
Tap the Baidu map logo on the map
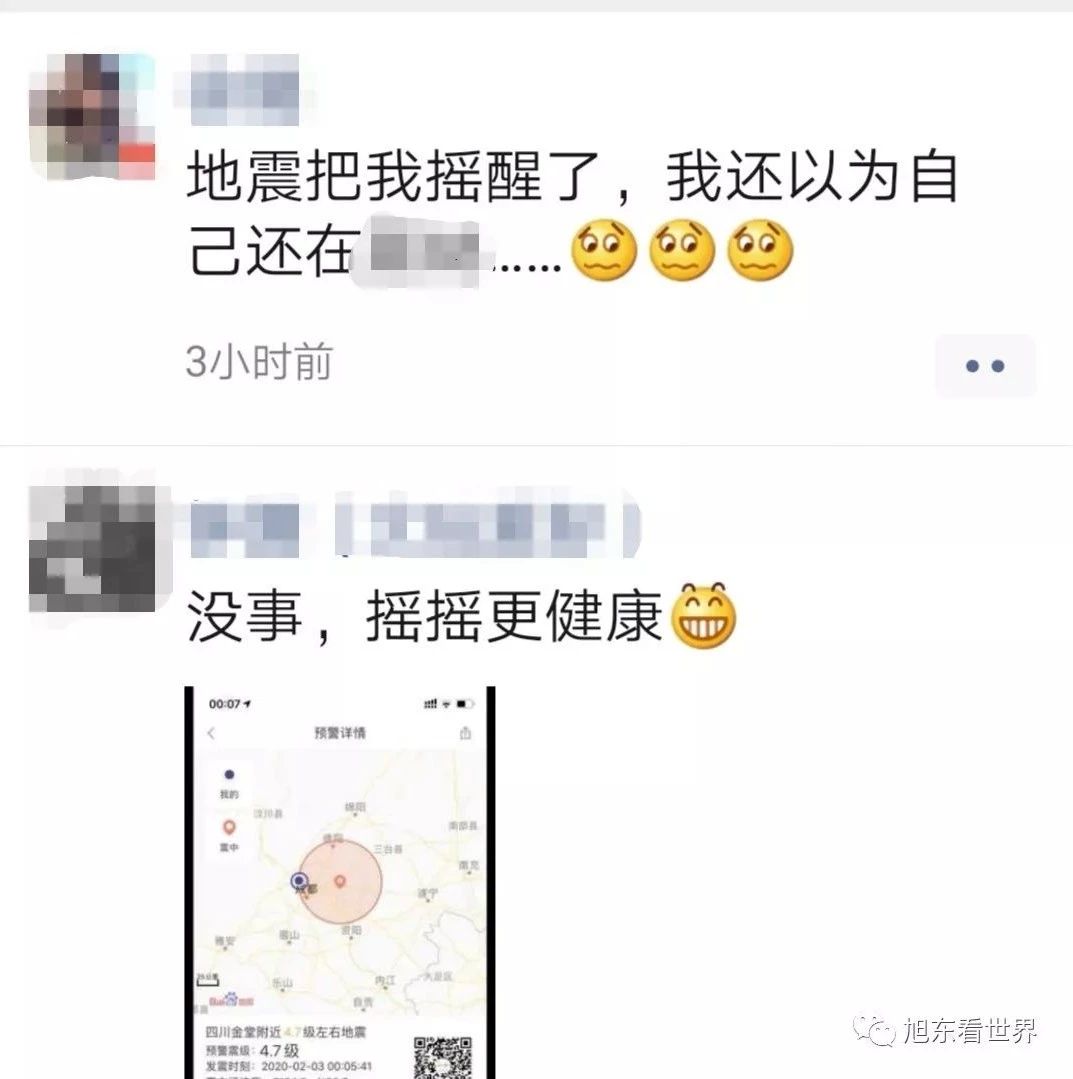click(231, 1000)
